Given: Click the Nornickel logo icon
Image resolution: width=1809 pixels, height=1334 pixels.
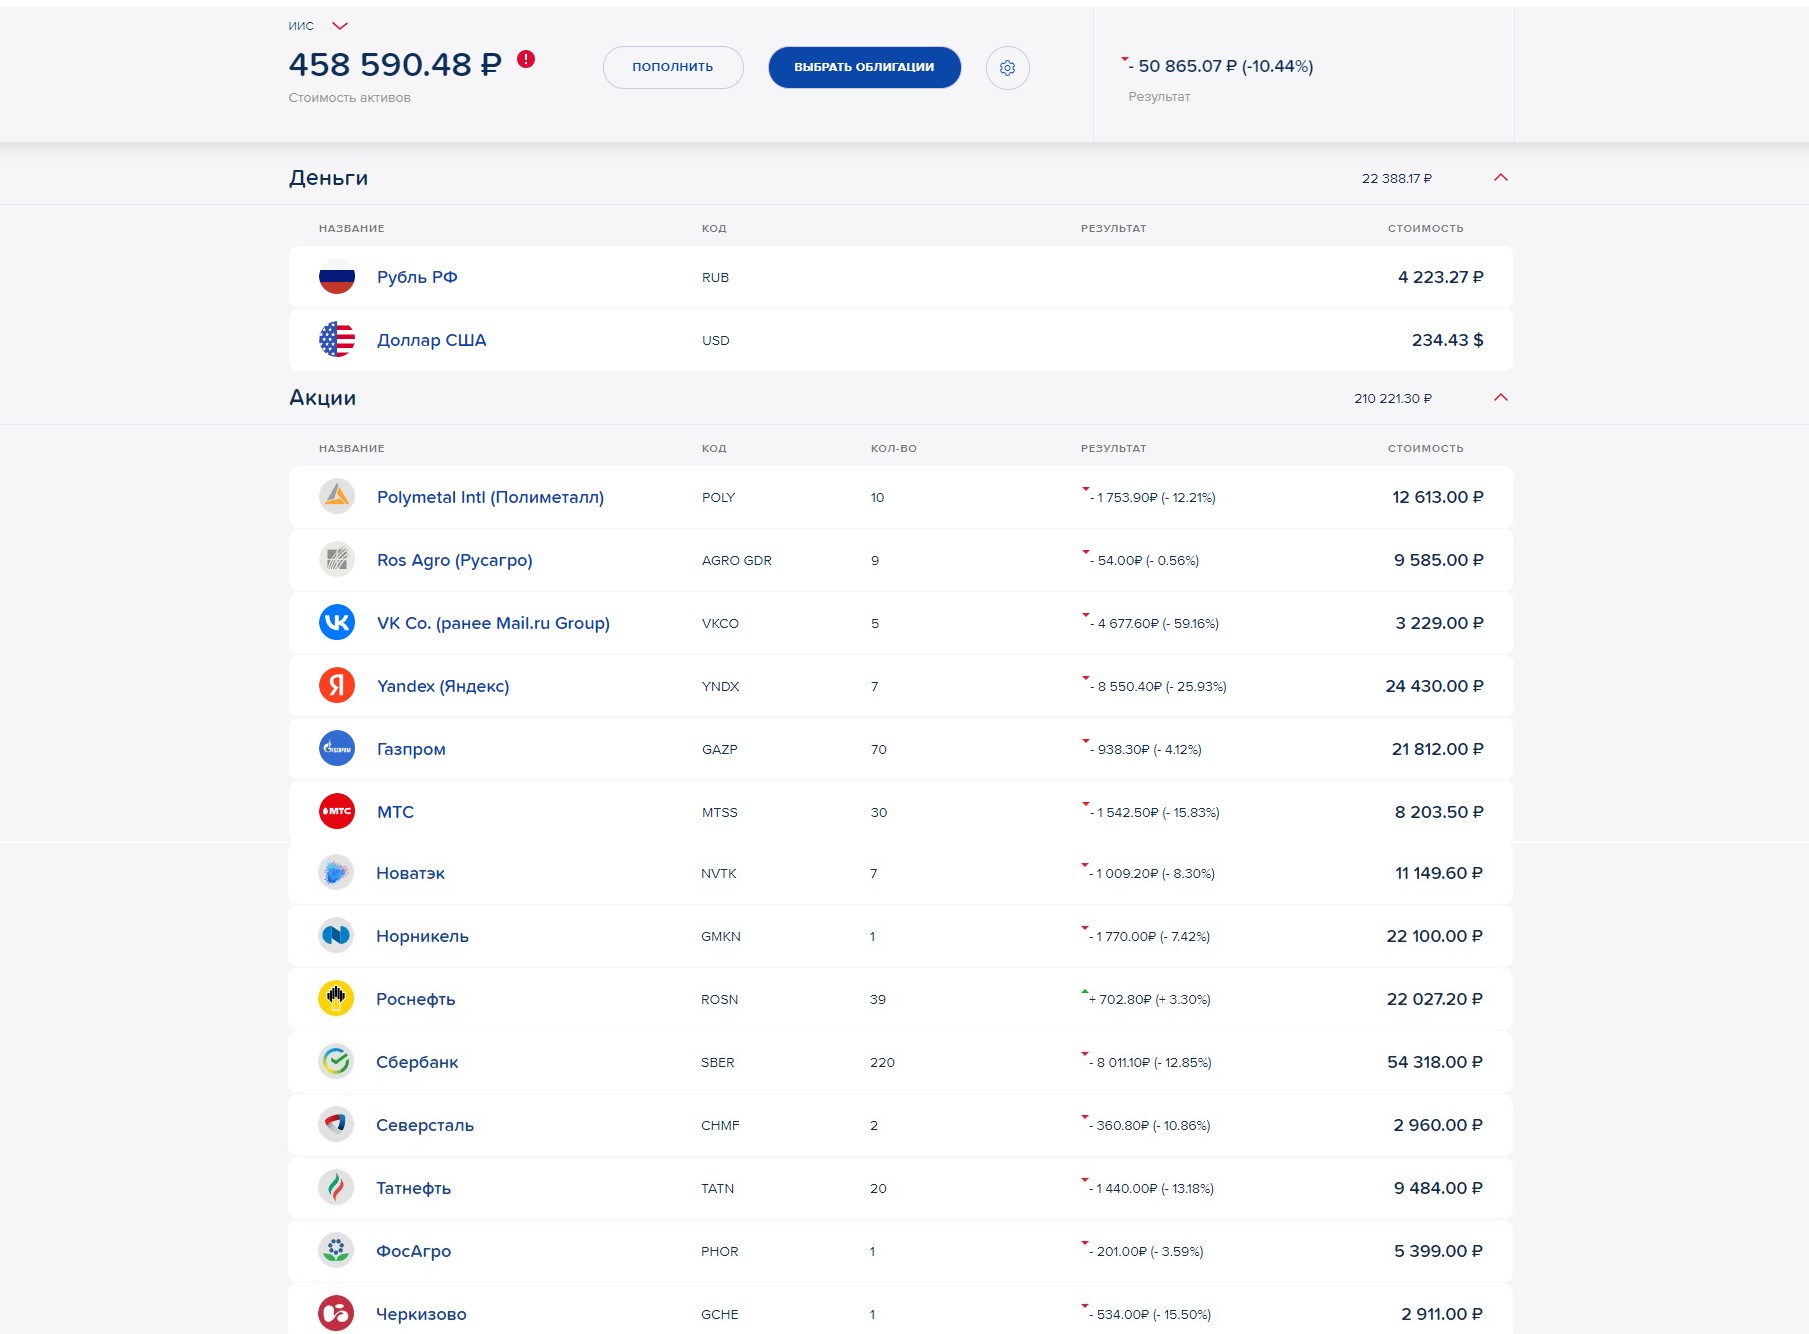Looking at the screenshot, I should pos(336,936).
